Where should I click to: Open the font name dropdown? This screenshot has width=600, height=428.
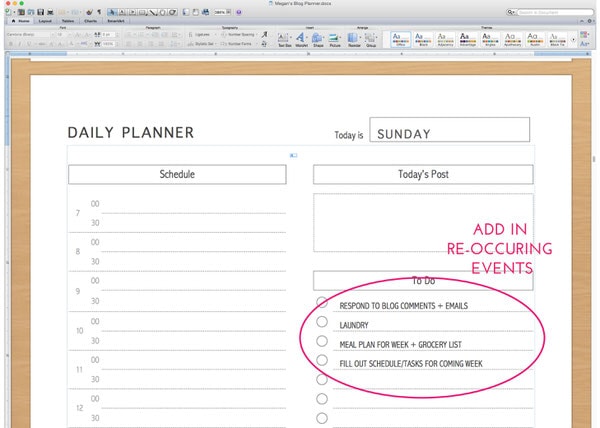[27, 33]
